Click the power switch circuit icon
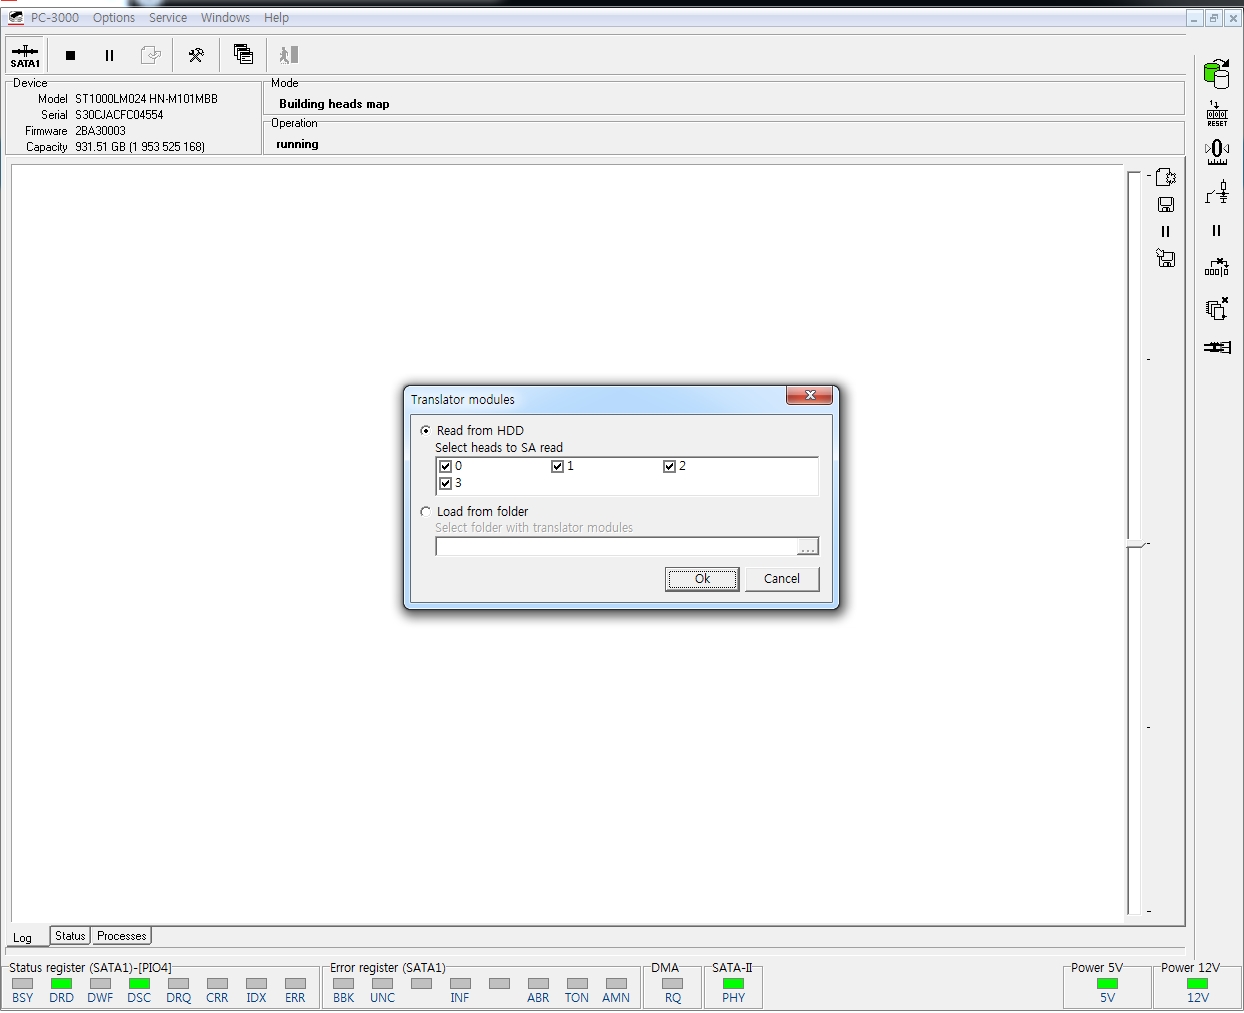 tap(1217, 192)
